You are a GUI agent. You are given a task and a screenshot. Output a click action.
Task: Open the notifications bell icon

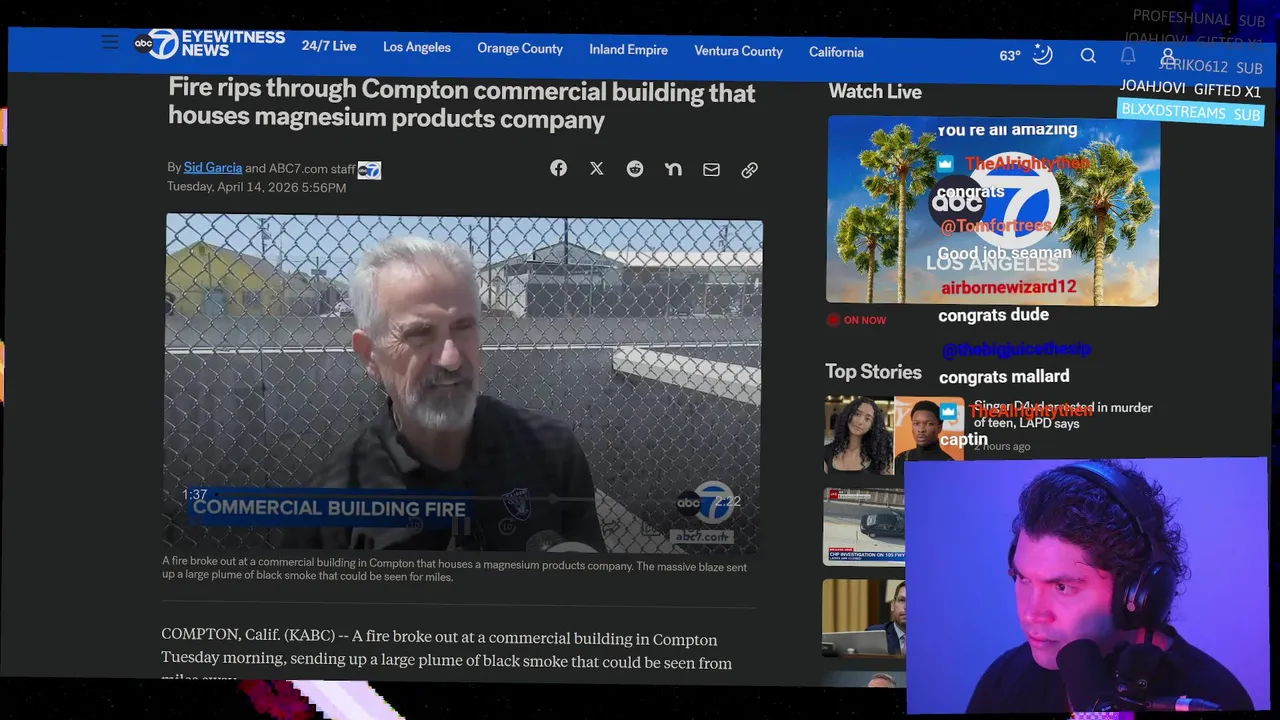(x=1128, y=56)
